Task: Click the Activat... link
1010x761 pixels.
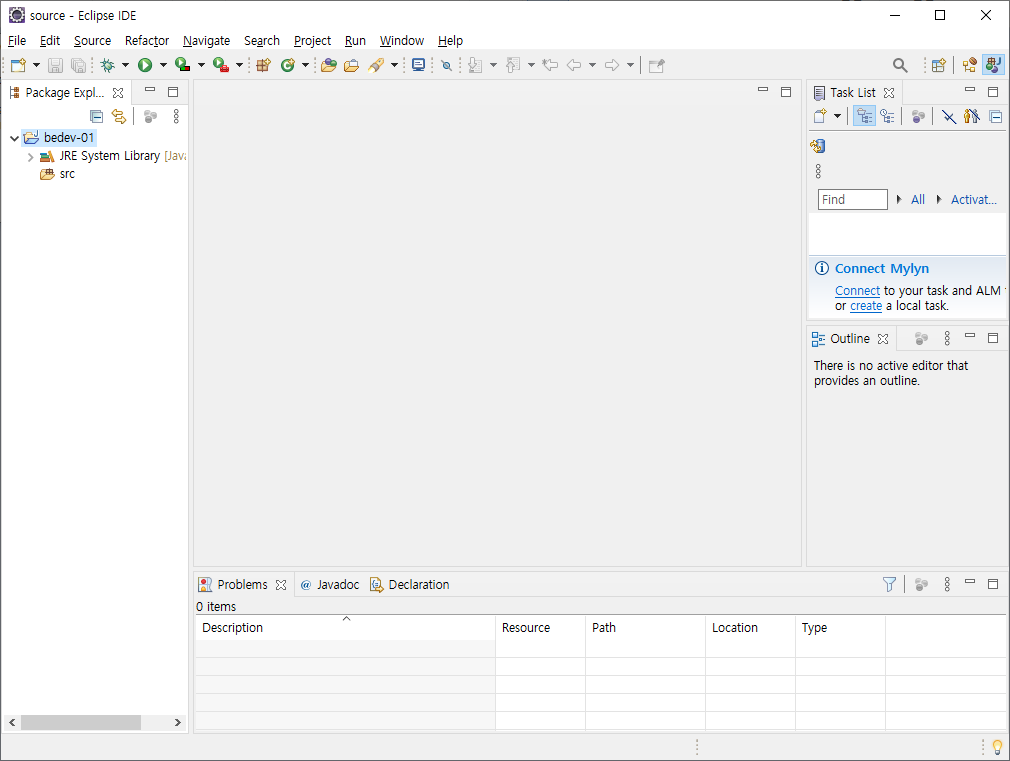Action: [x=973, y=200]
